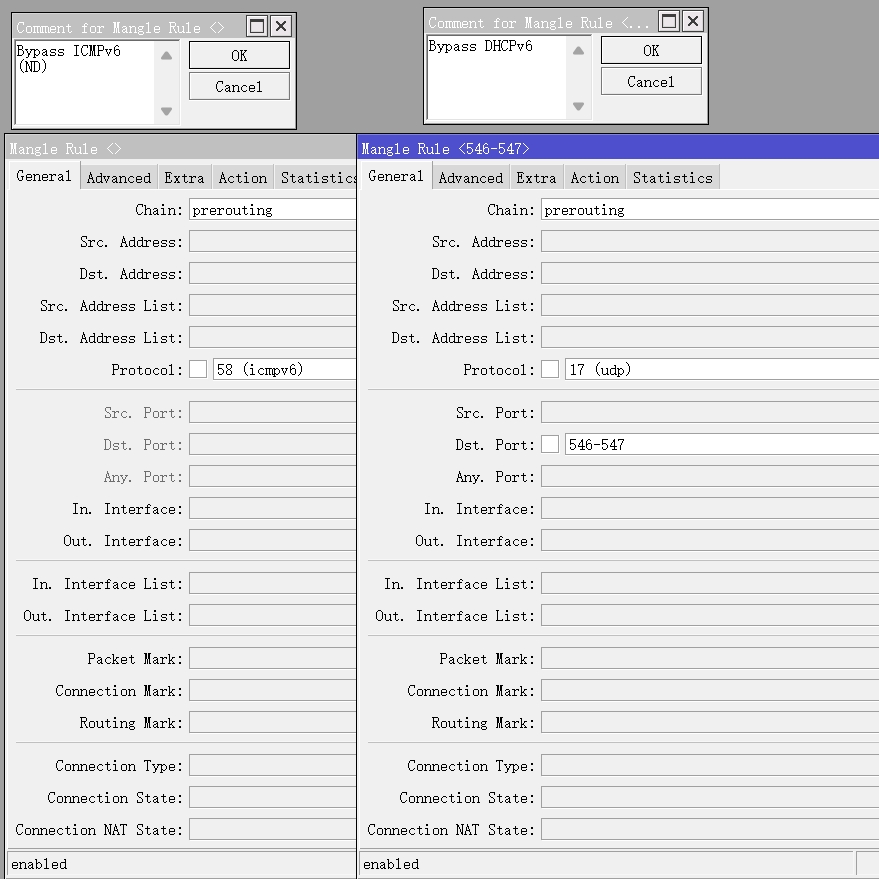879x879 pixels.
Task: Click In. Interface field in <546-547> rule
Action: tap(710, 508)
